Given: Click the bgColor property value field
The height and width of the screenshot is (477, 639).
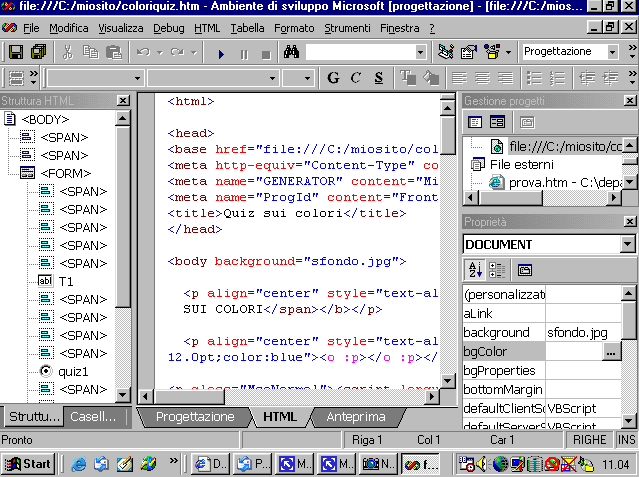Looking at the screenshot, I should [572, 351].
